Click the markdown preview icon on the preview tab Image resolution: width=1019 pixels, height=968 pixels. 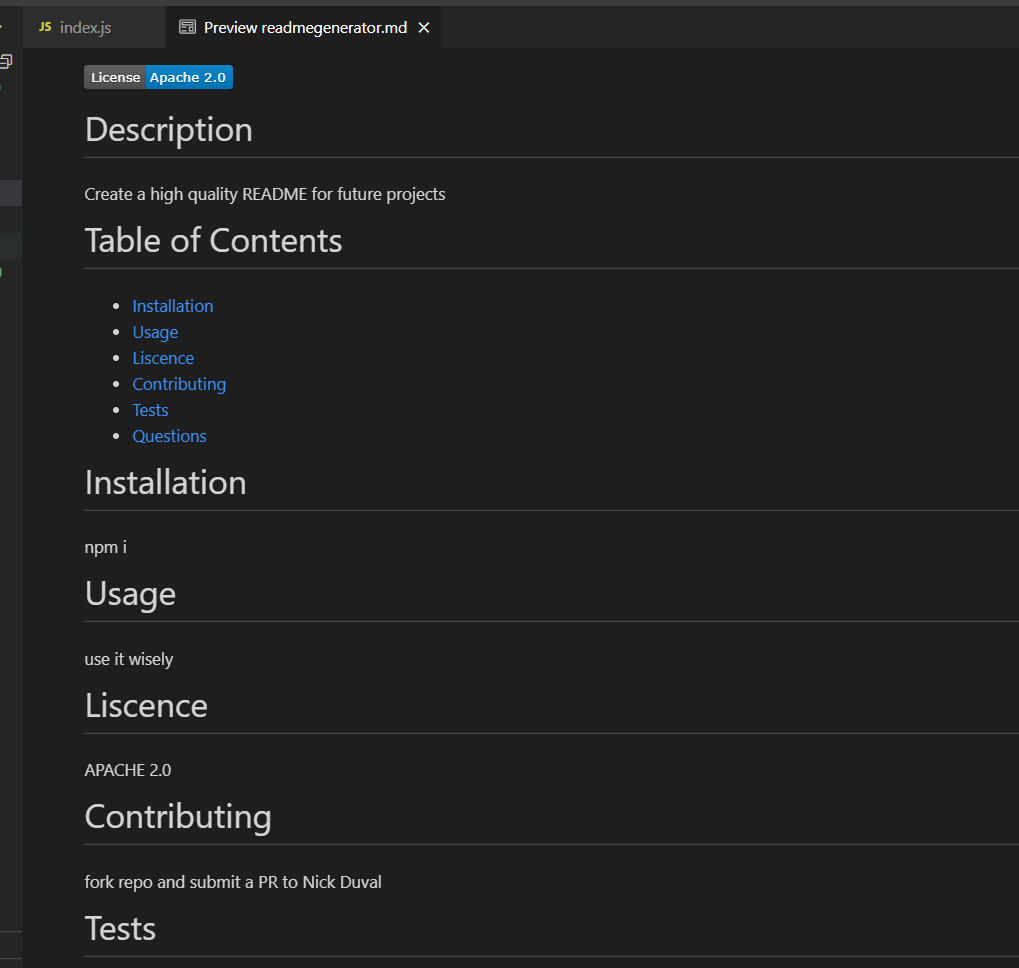188,27
